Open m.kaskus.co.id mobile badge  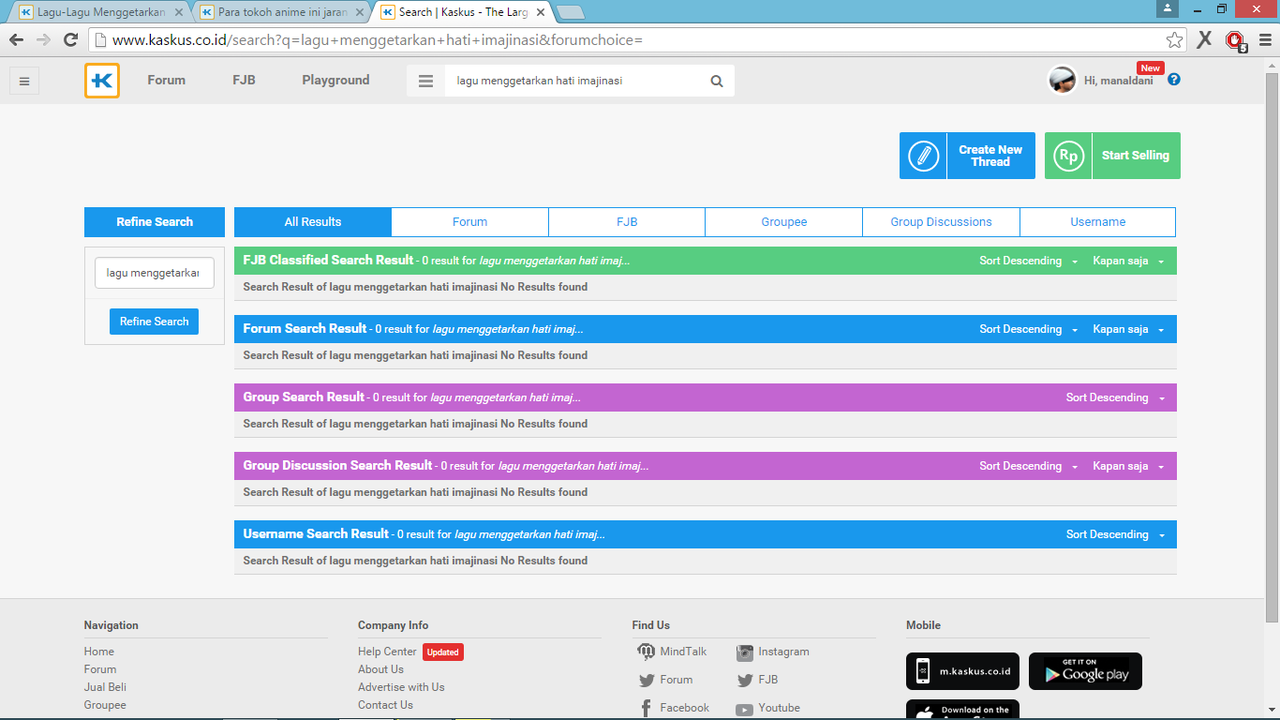pos(963,672)
